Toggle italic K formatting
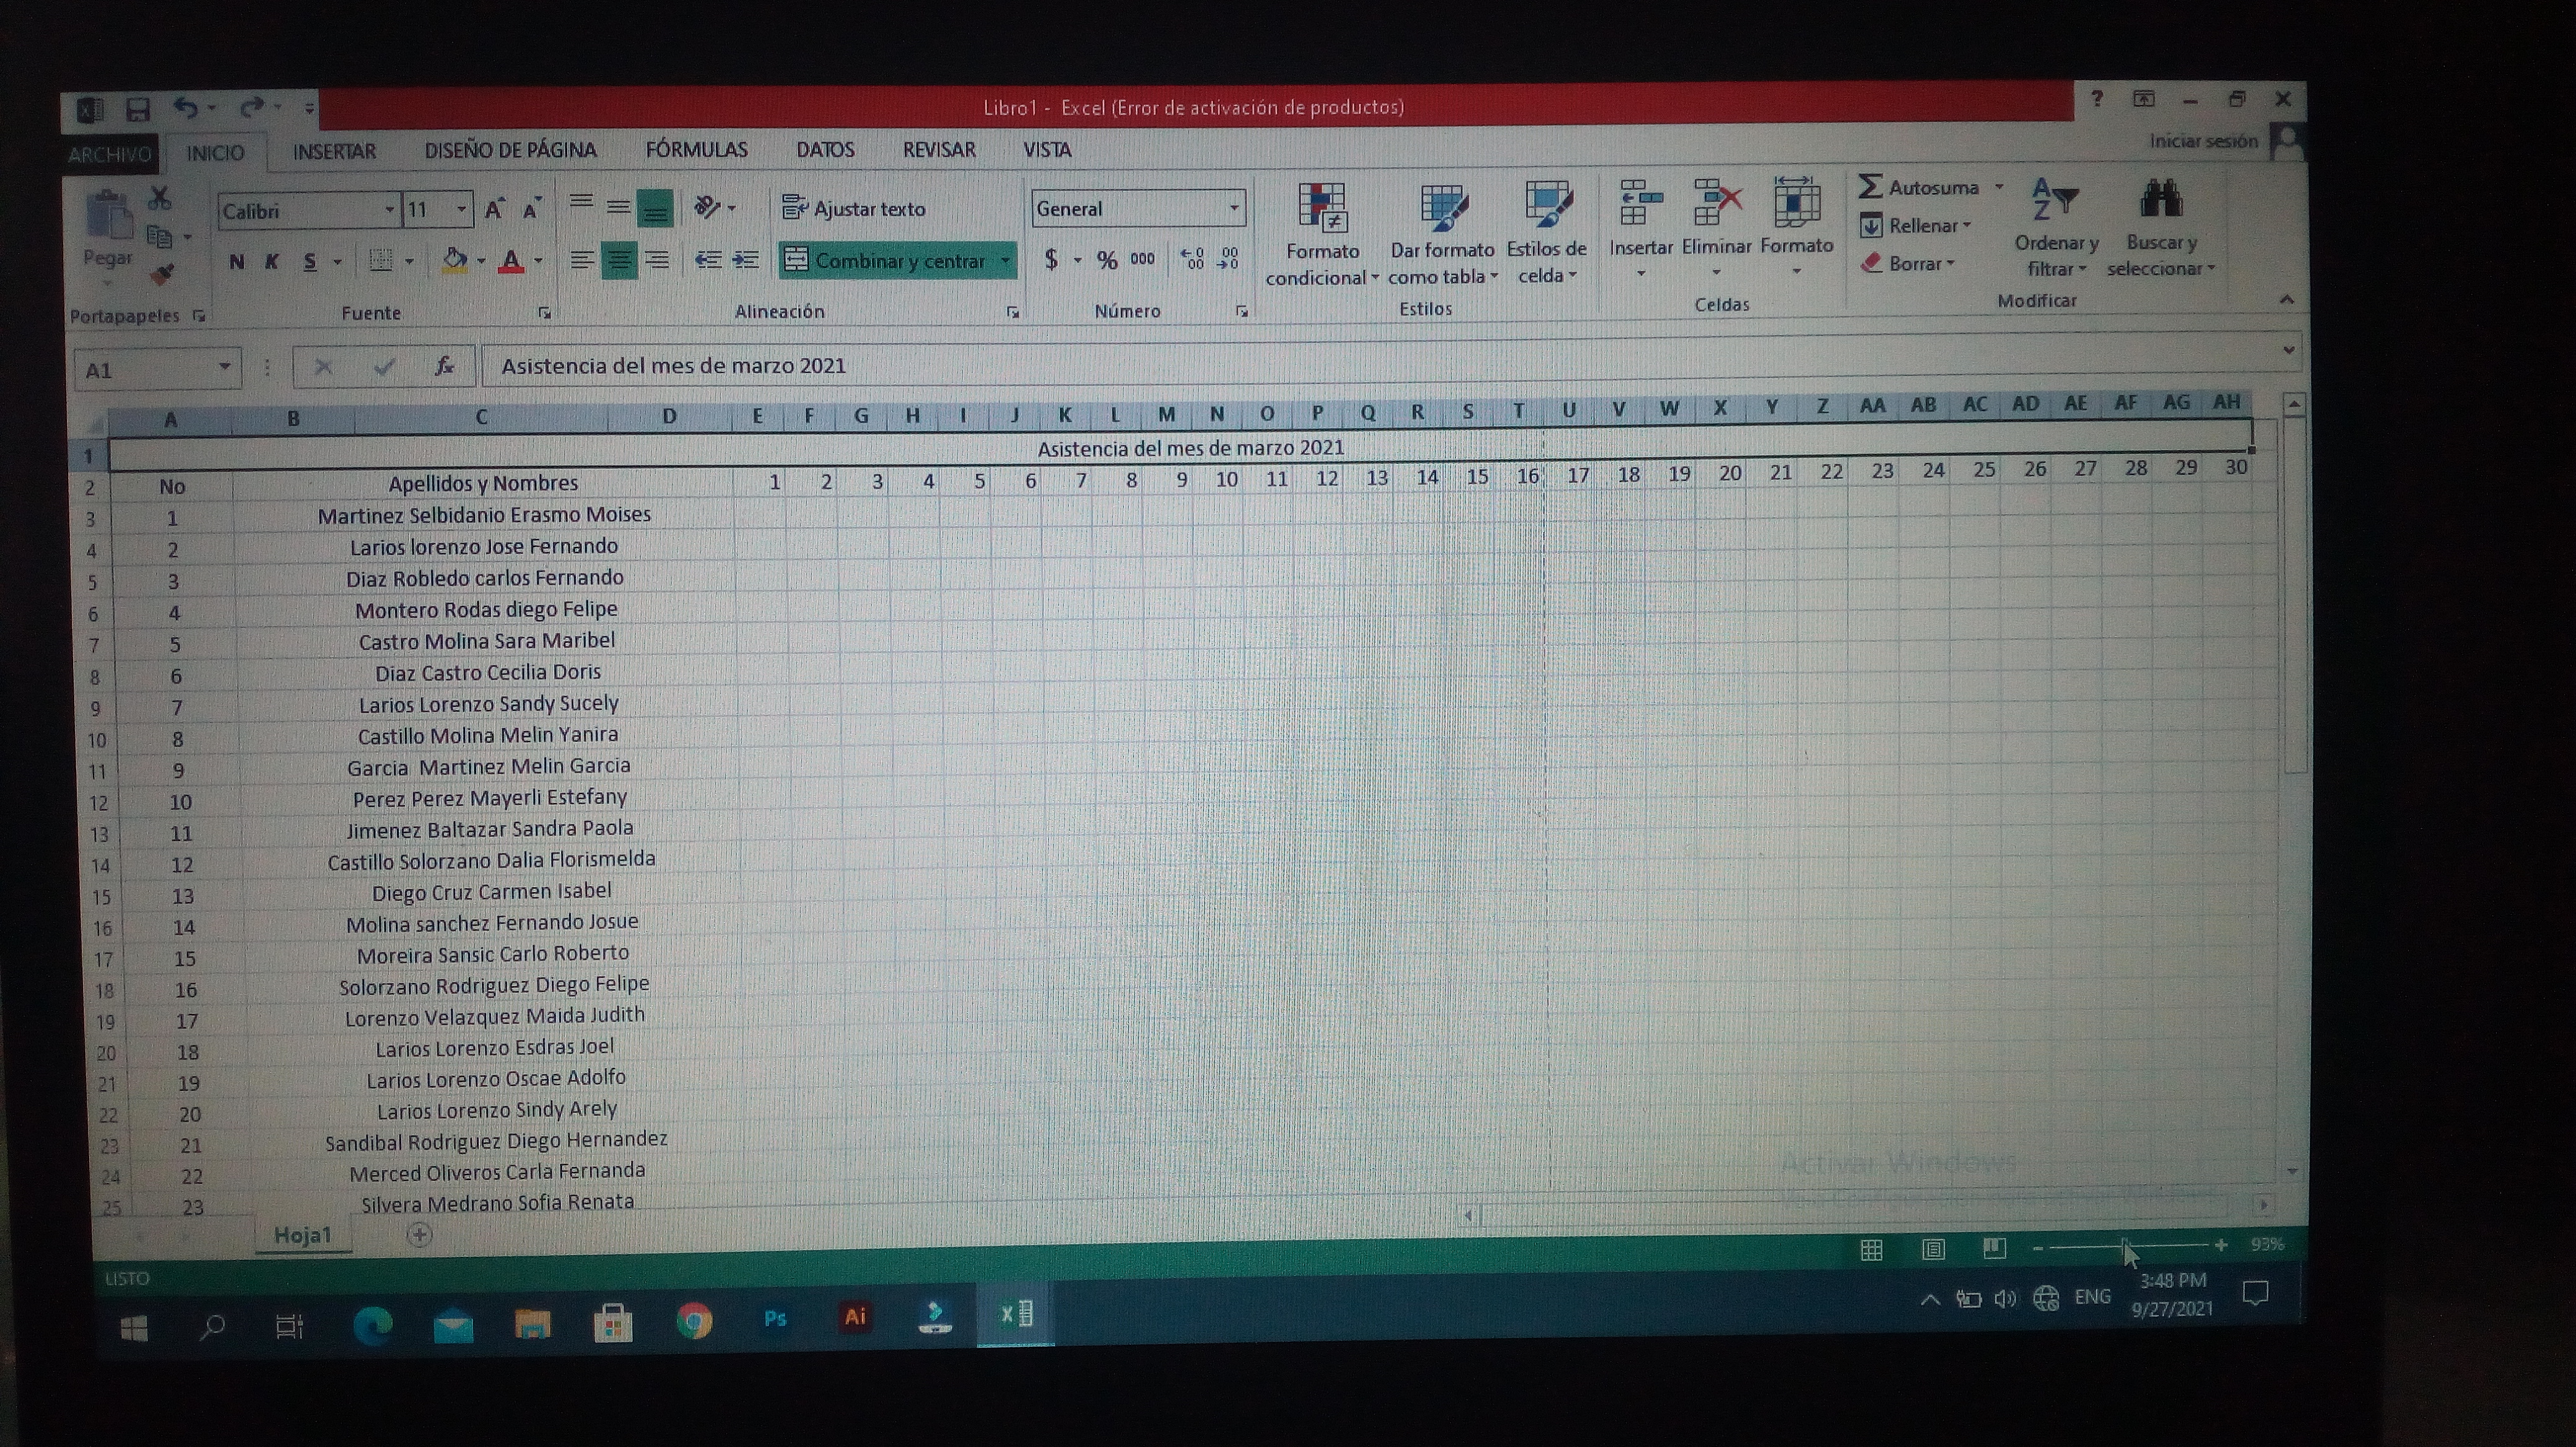2576x1447 pixels. [x=272, y=262]
